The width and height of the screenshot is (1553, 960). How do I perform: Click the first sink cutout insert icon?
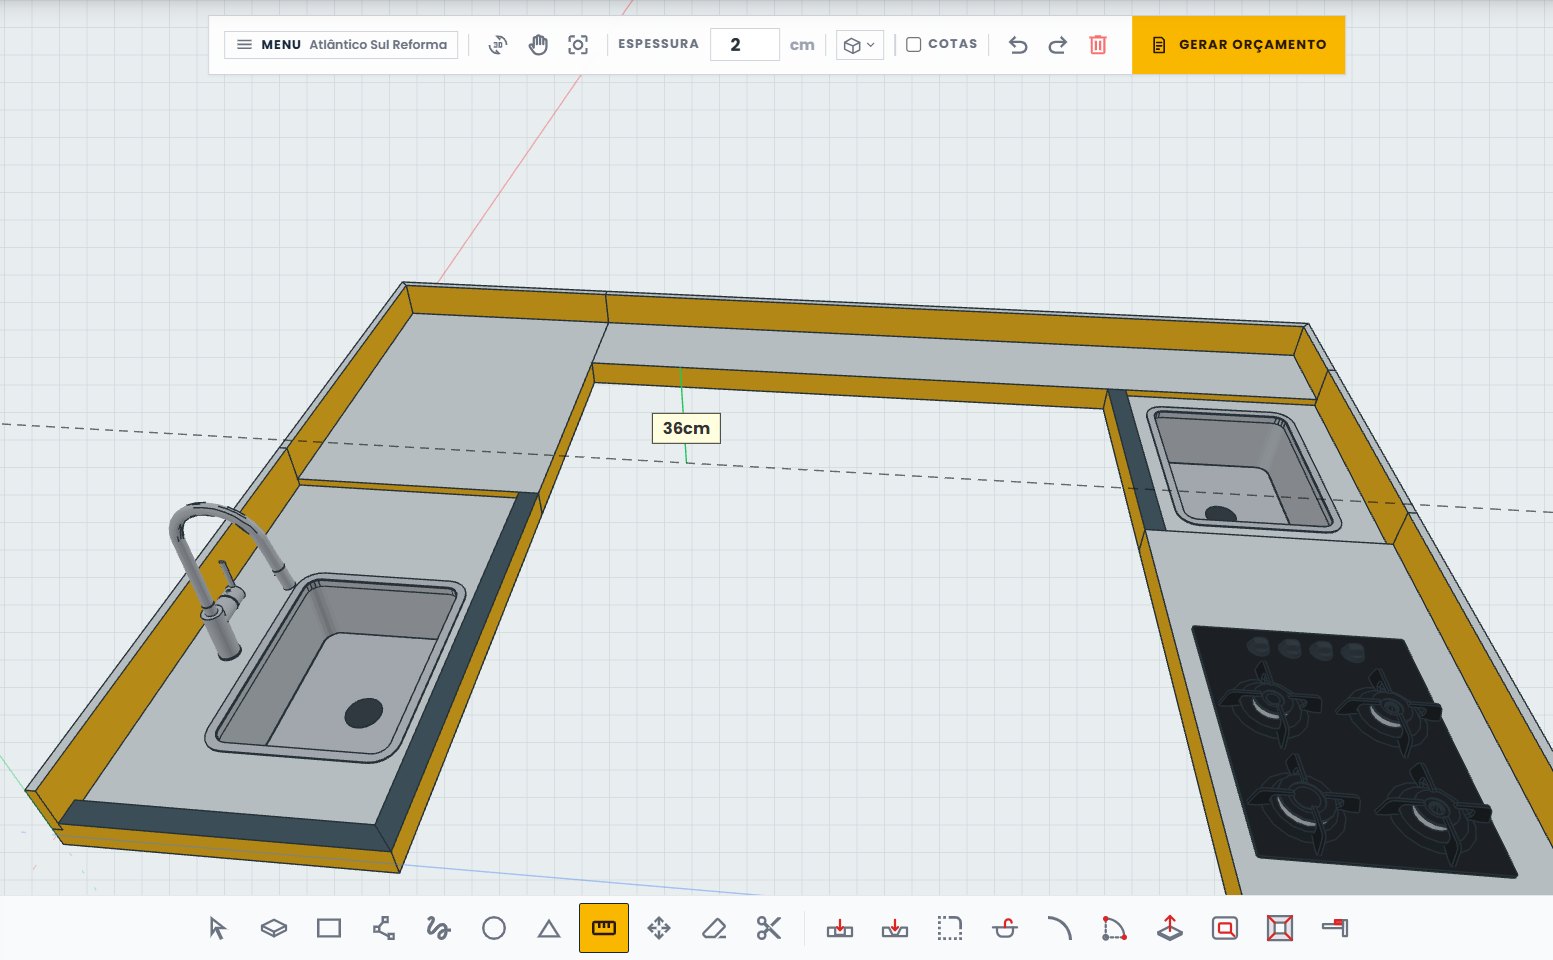click(840, 928)
